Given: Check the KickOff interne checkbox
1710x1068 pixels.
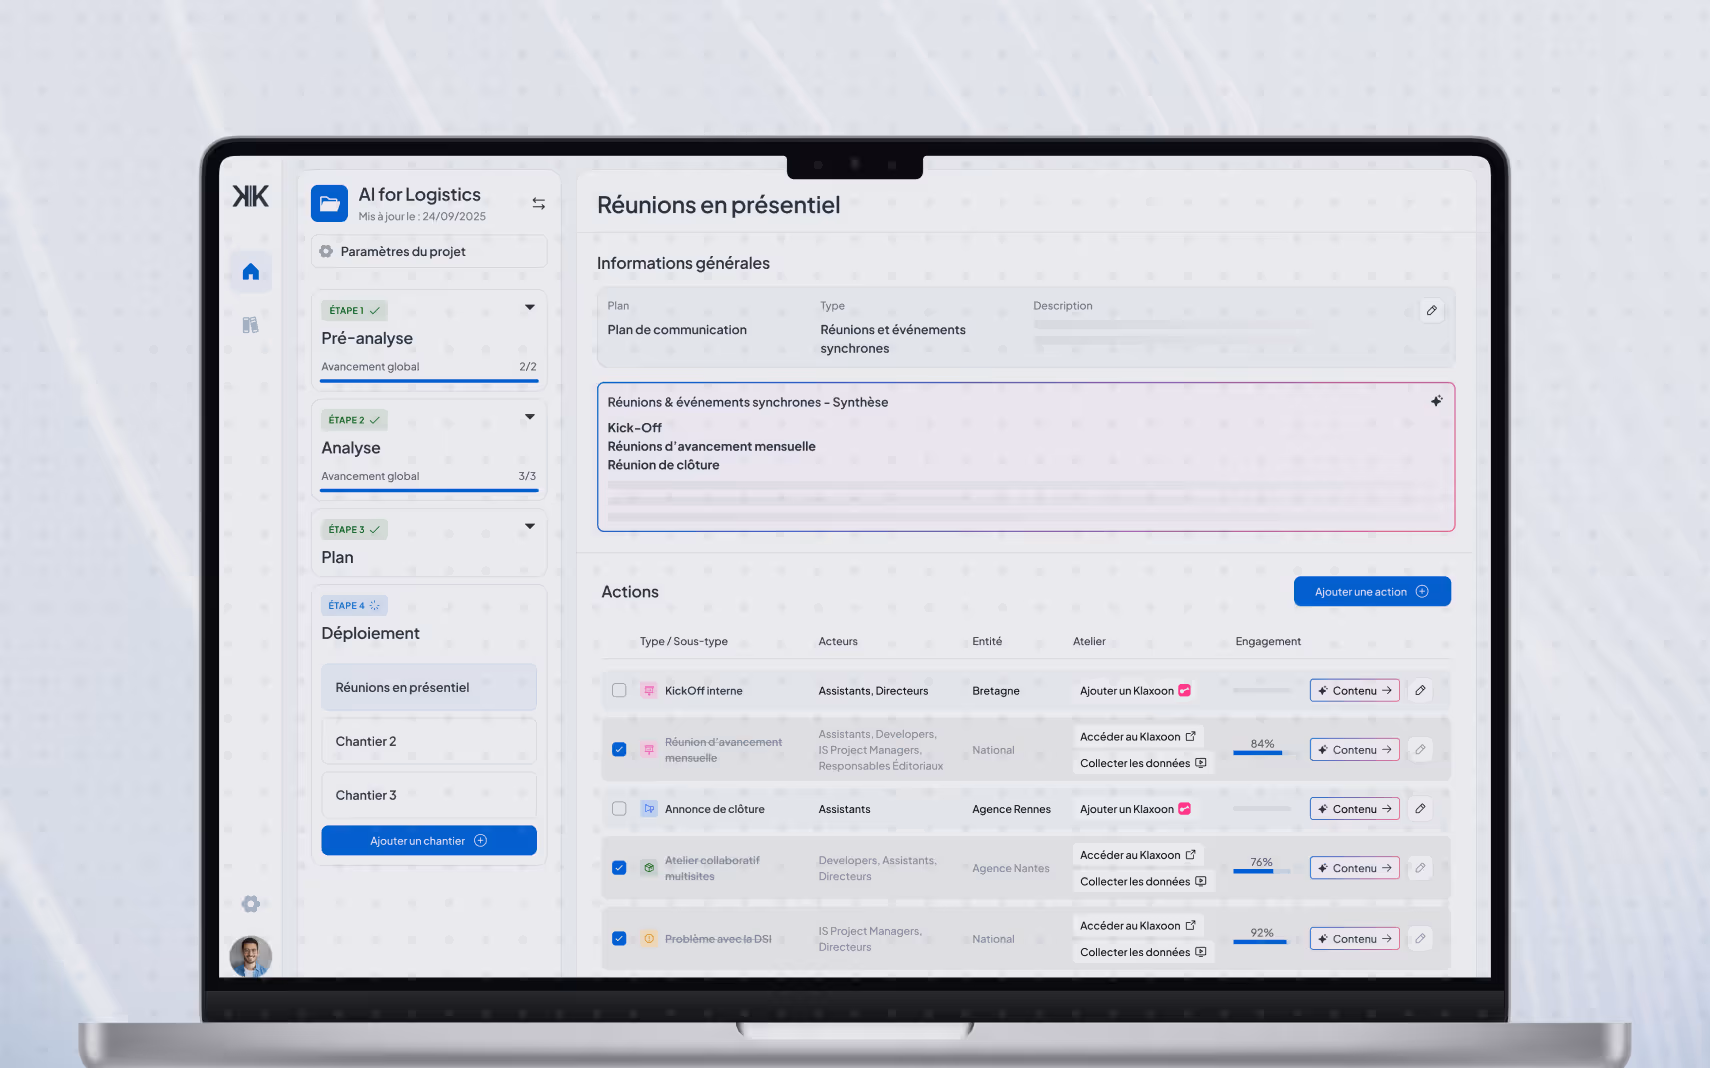Looking at the screenshot, I should point(619,691).
